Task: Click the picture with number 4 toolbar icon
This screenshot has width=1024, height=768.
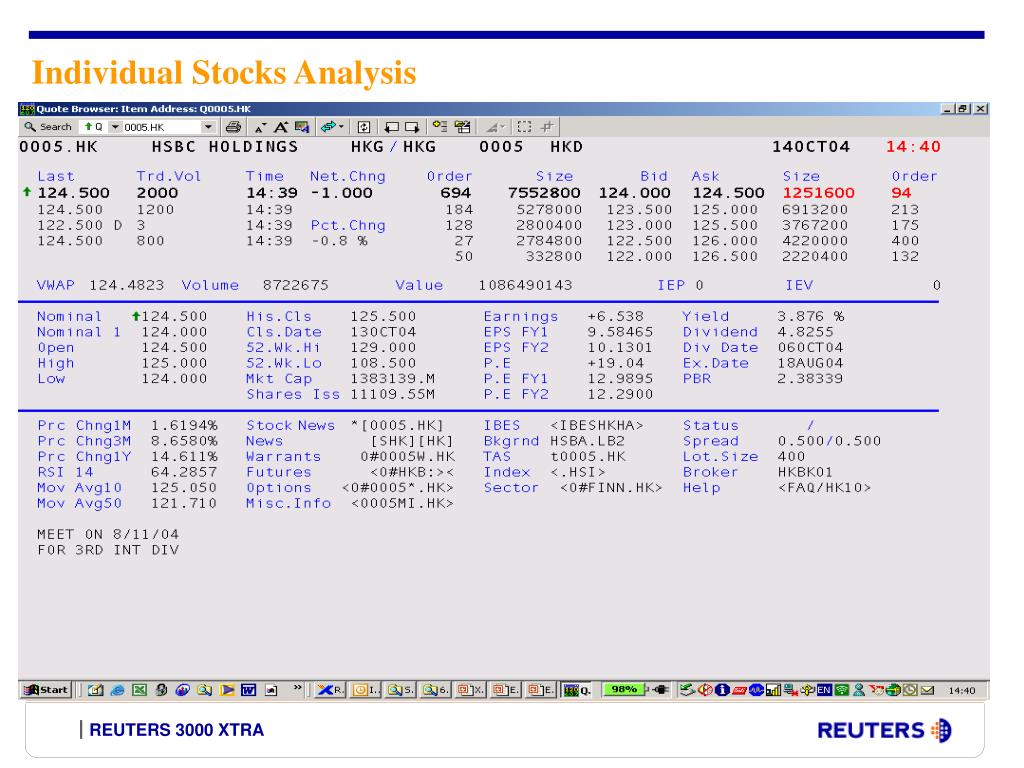Action: tap(302, 127)
